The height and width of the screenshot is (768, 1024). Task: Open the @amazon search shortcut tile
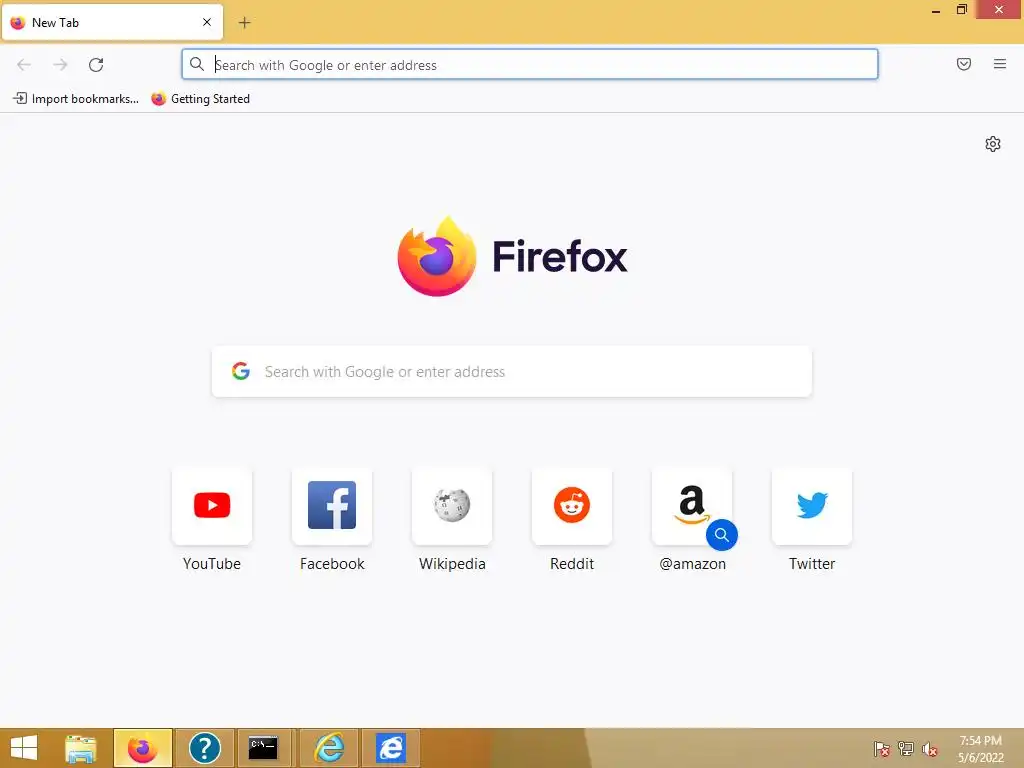click(692, 506)
